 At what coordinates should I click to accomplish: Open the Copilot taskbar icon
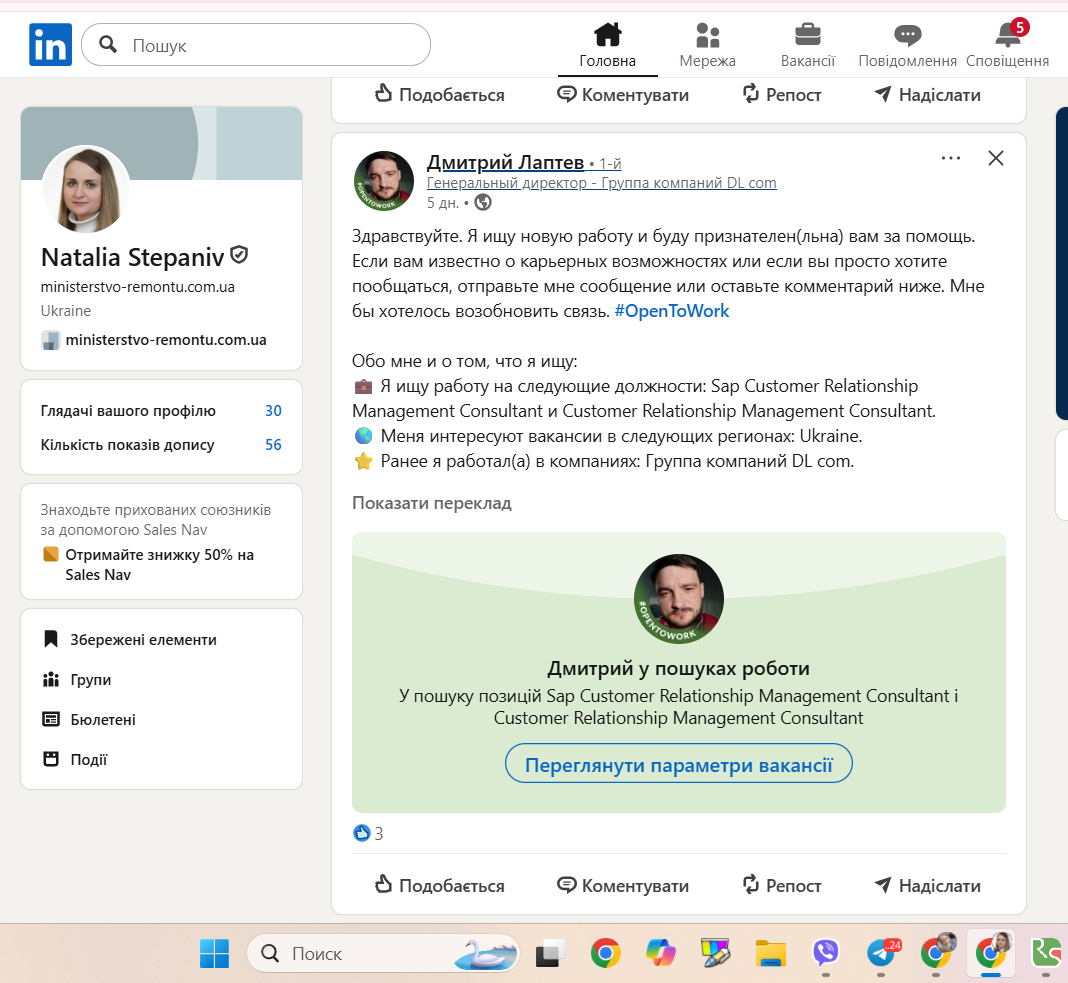pos(661,953)
